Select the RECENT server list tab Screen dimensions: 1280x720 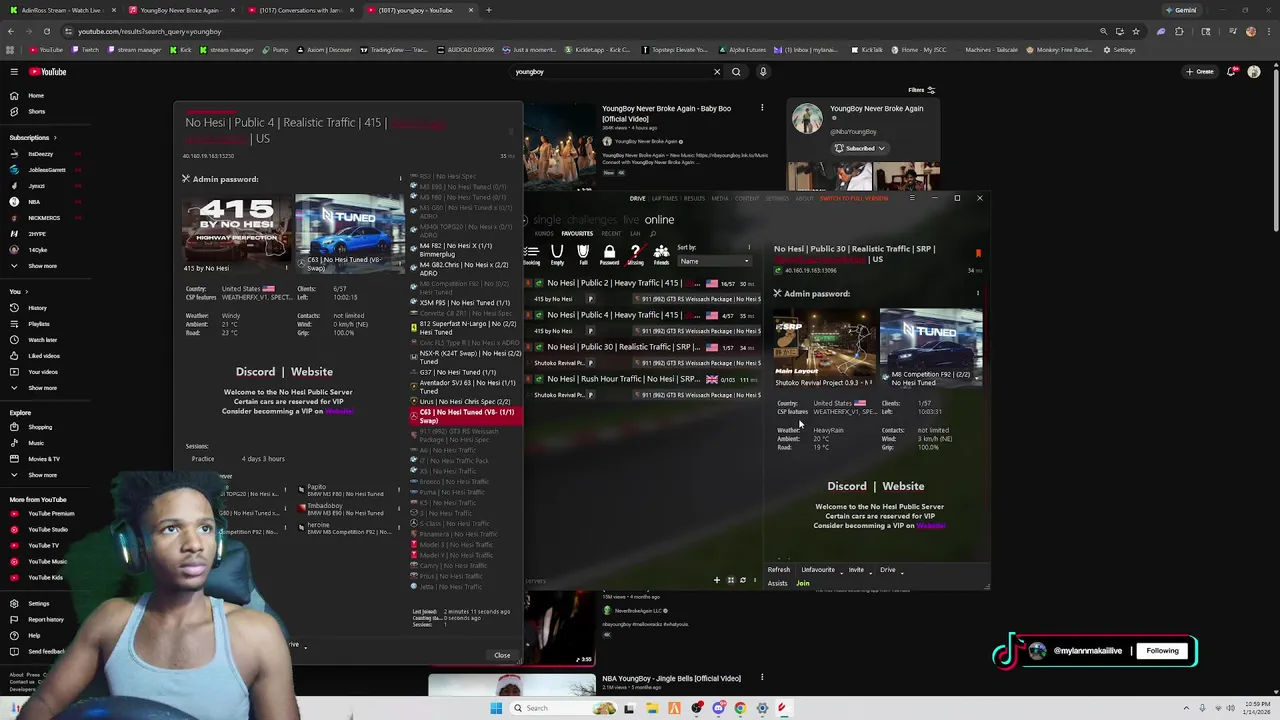(x=611, y=233)
